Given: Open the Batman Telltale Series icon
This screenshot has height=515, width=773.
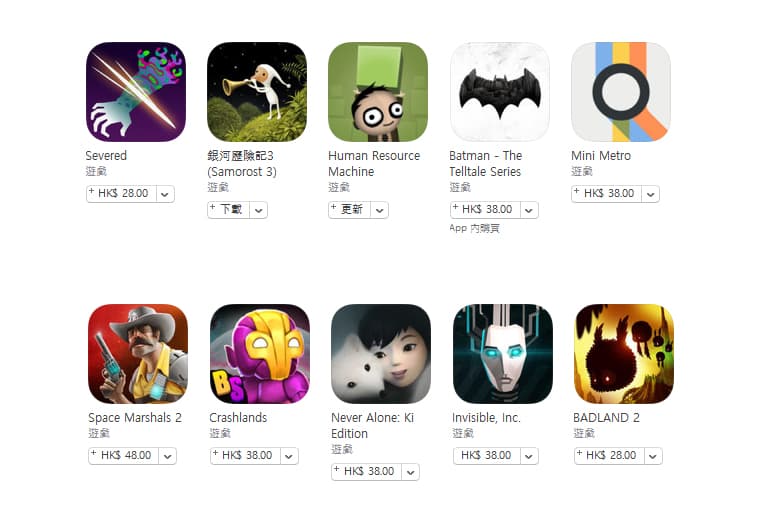Looking at the screenshot, I should [499, 92].
